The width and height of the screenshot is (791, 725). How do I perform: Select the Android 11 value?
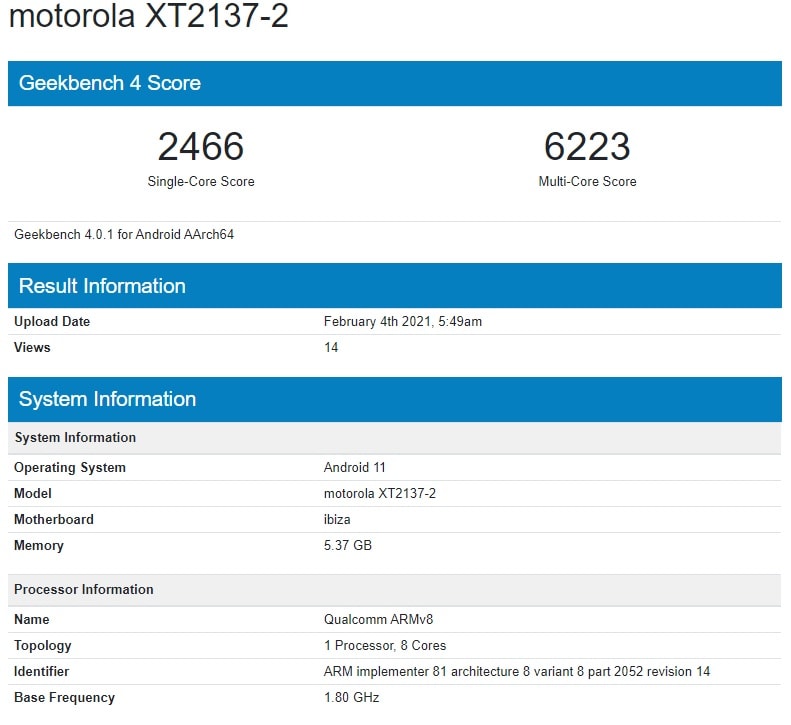pyautogui.click(x=355, y=467)
